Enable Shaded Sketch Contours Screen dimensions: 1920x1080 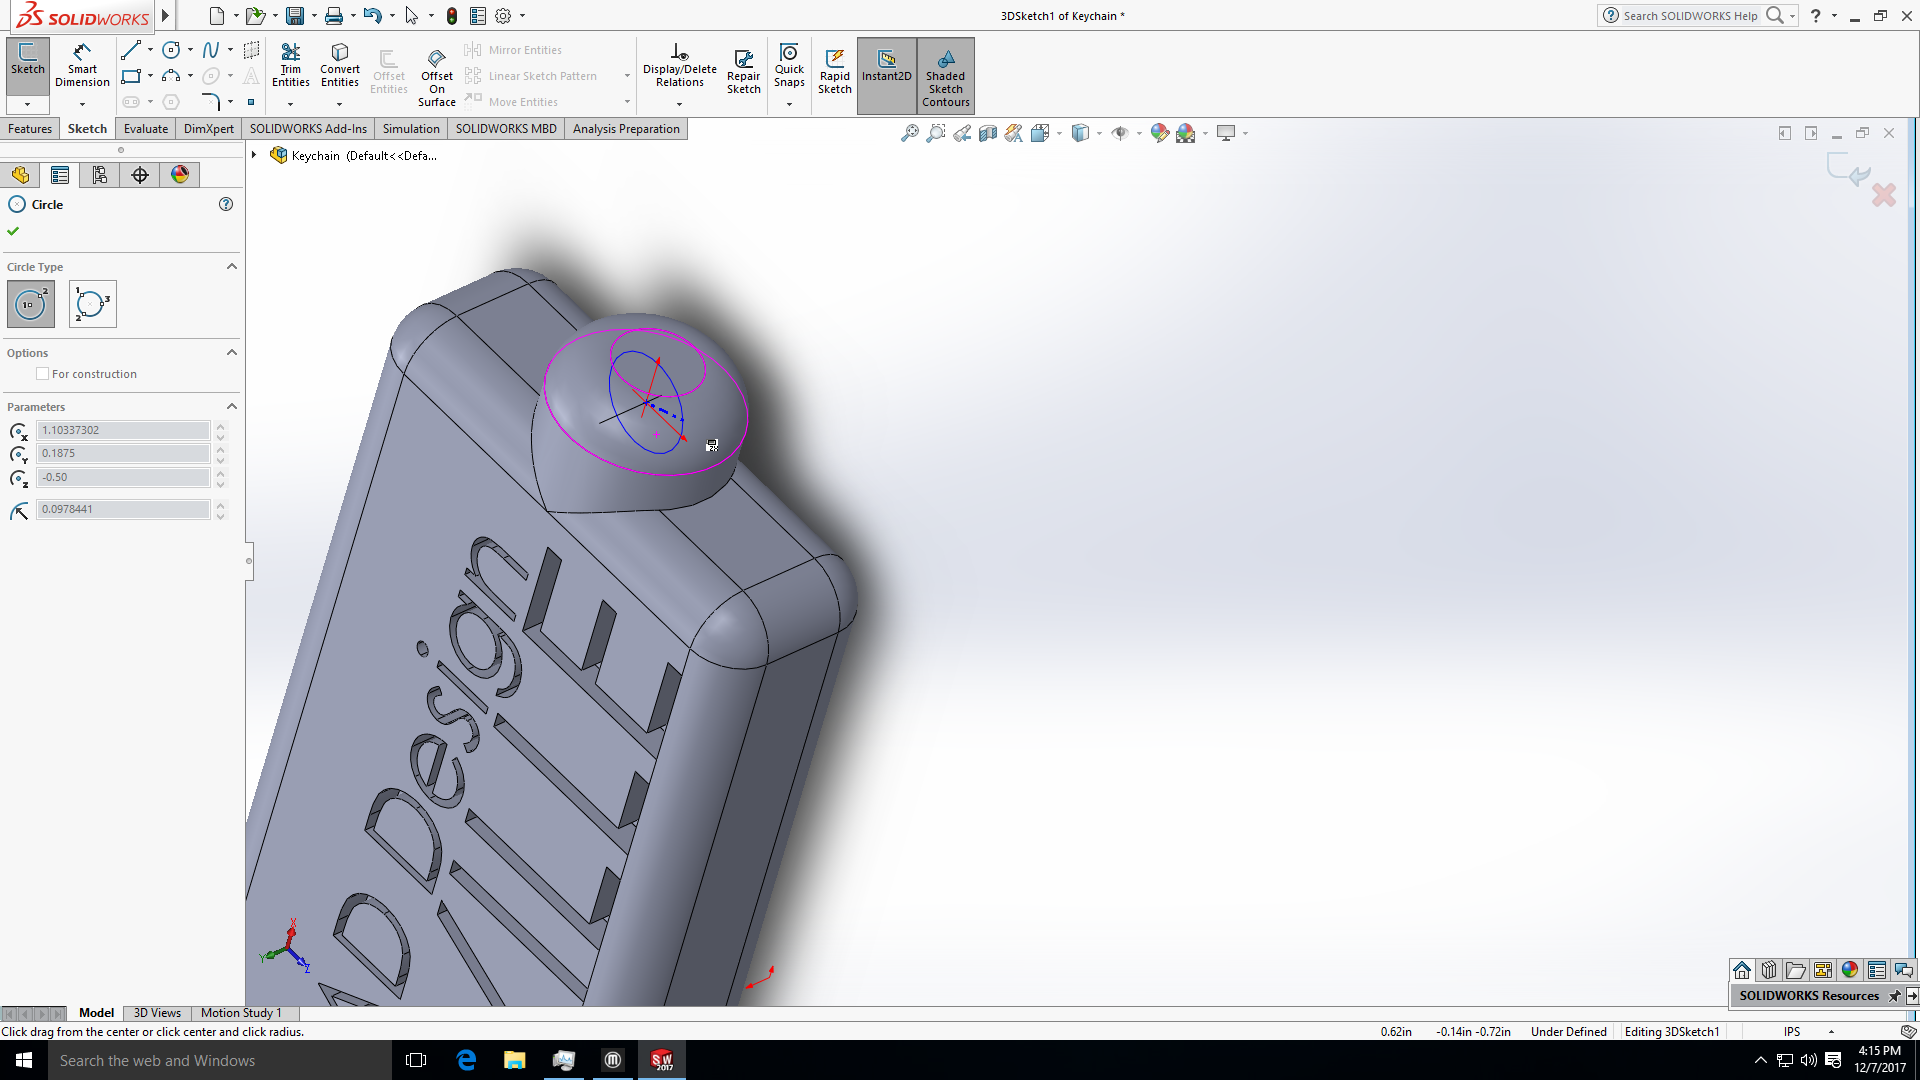pyautogui.click(x=945, y=75)
